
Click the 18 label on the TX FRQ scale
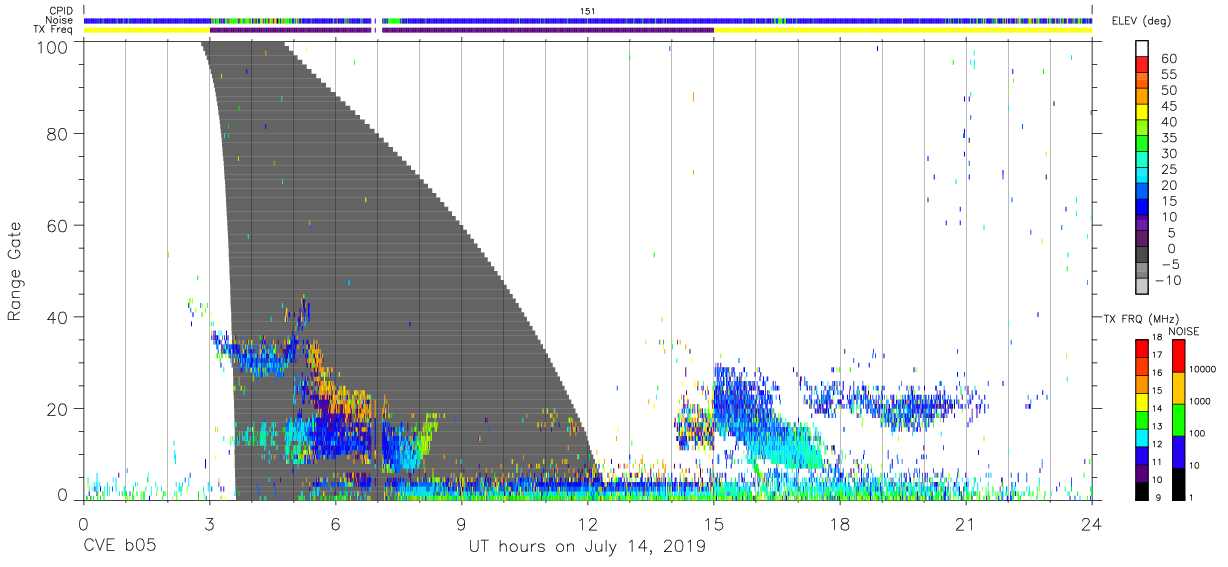1157,338
